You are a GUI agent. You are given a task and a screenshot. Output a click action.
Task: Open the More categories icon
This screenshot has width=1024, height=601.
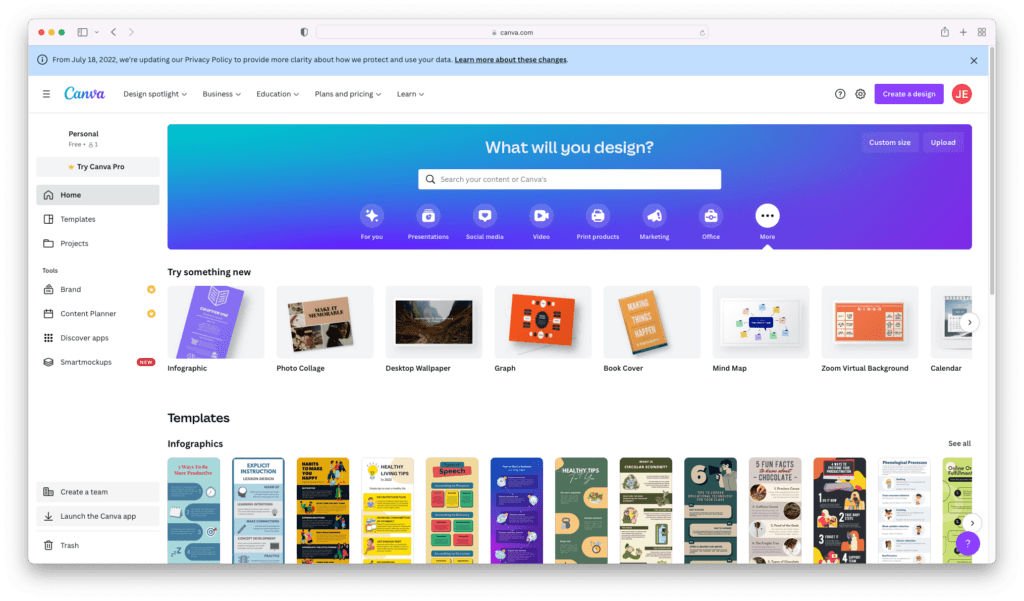[x=767, y=216]
